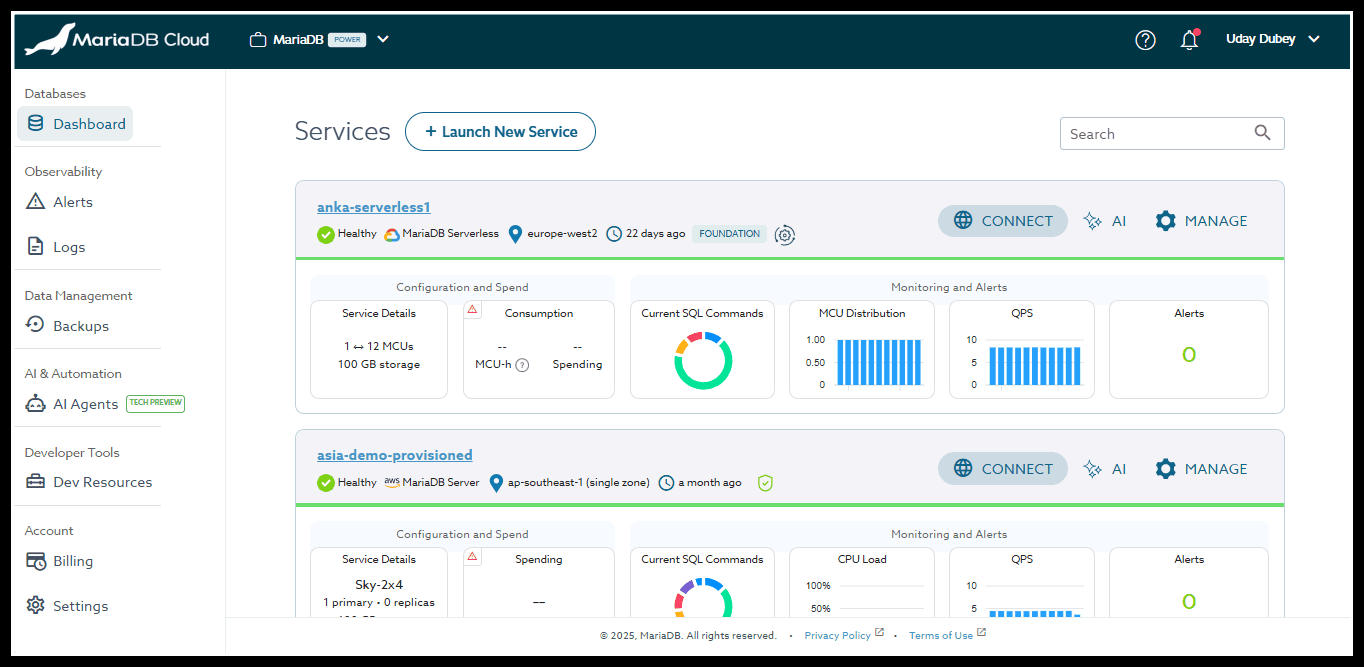Click the Billing card icon

coord(36,561)
